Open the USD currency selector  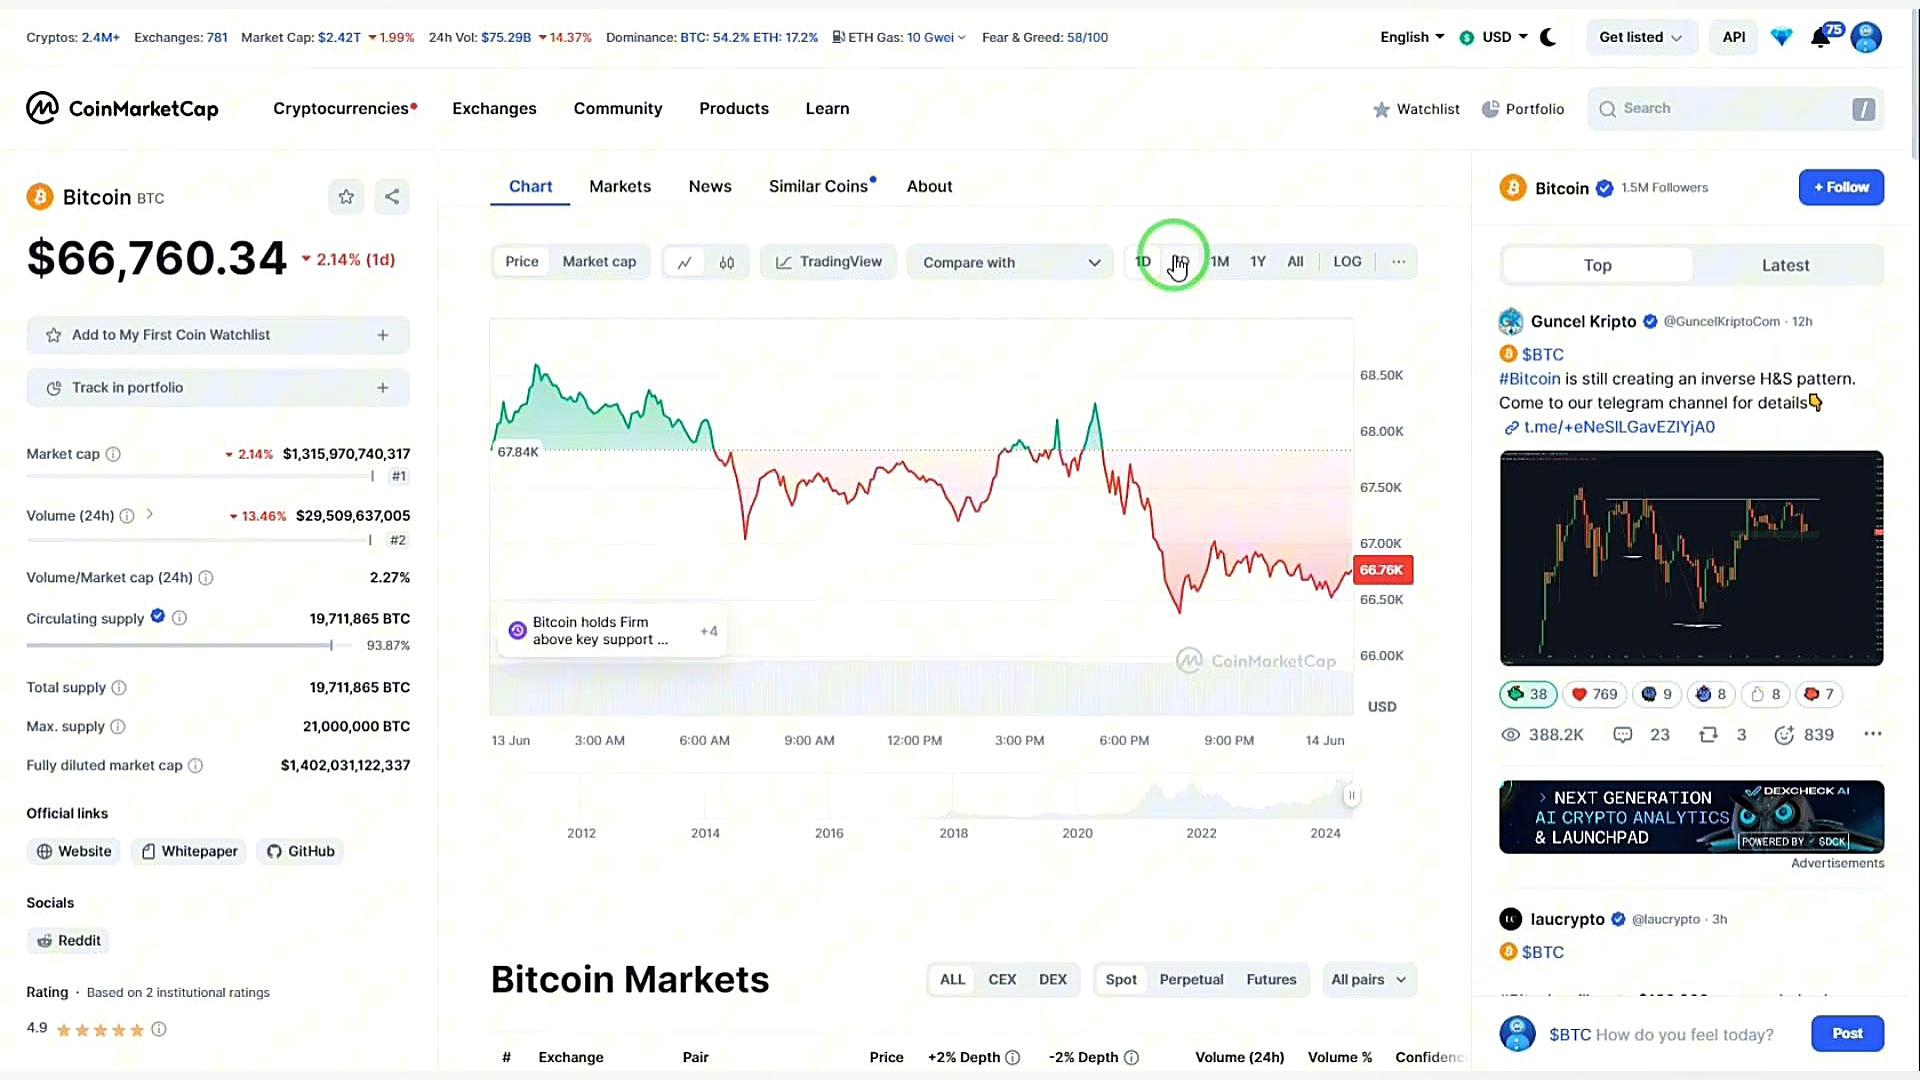(x=1493, y=38)
